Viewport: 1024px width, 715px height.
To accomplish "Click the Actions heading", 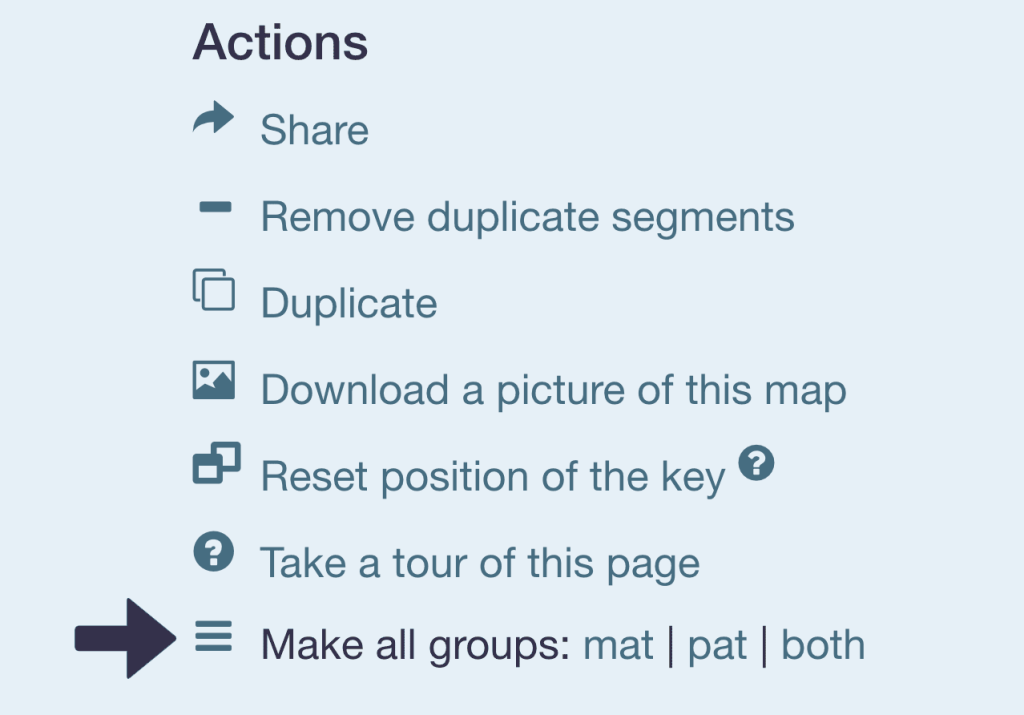I will pyautogui.click(x=280, y=43).
